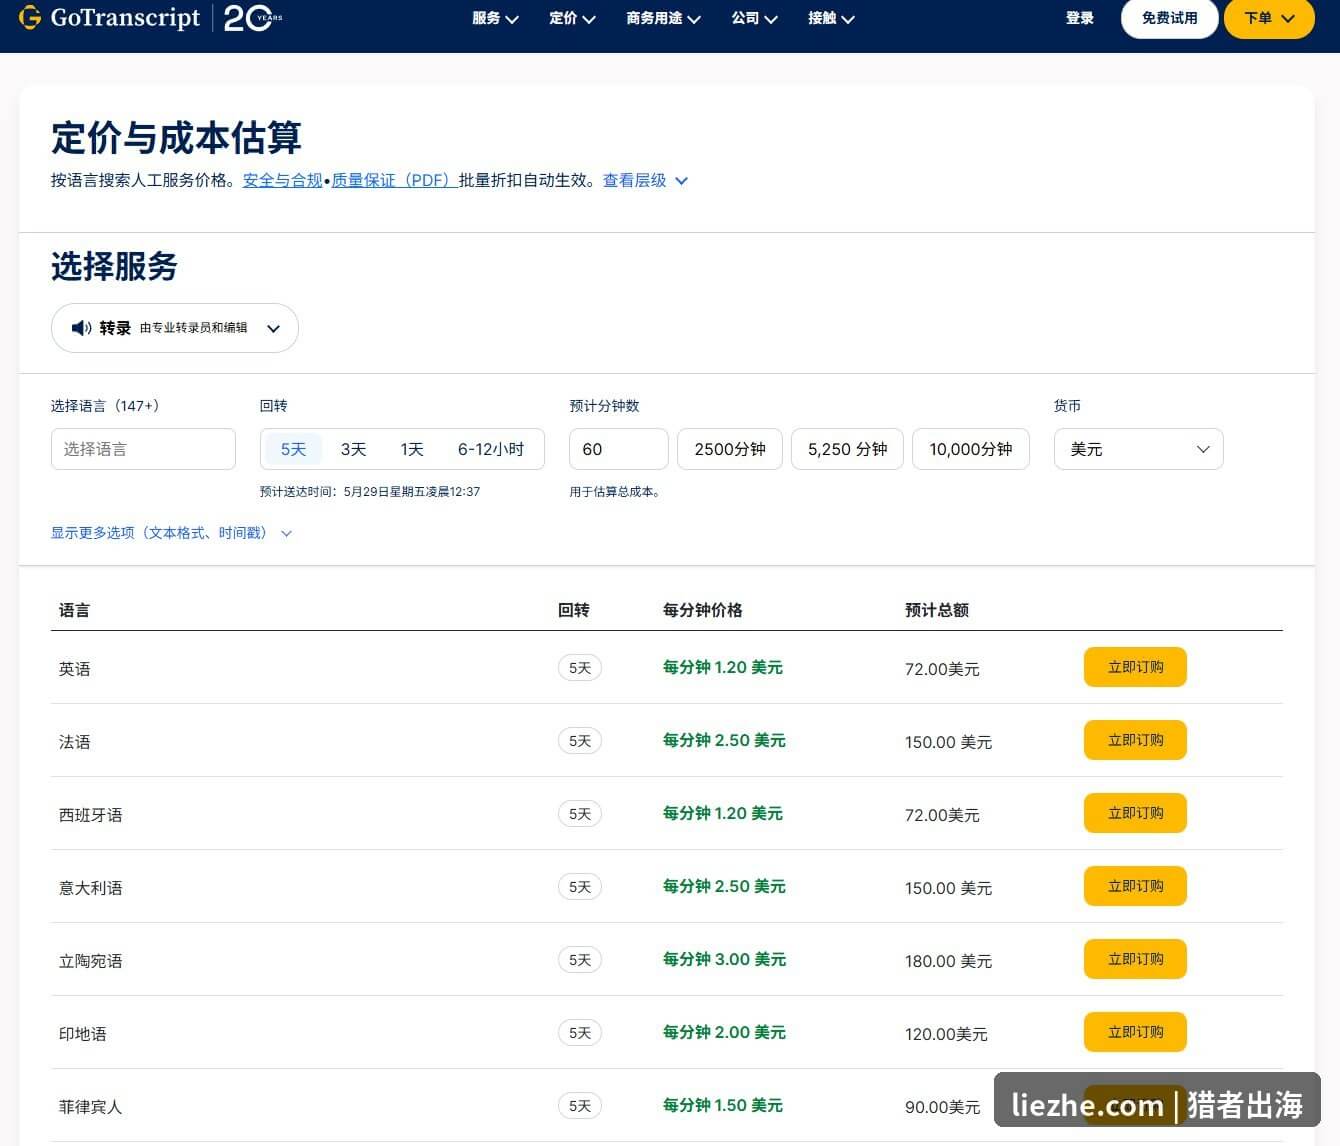
Task: Open the 安全与合规 link
Action: point(283,180)
